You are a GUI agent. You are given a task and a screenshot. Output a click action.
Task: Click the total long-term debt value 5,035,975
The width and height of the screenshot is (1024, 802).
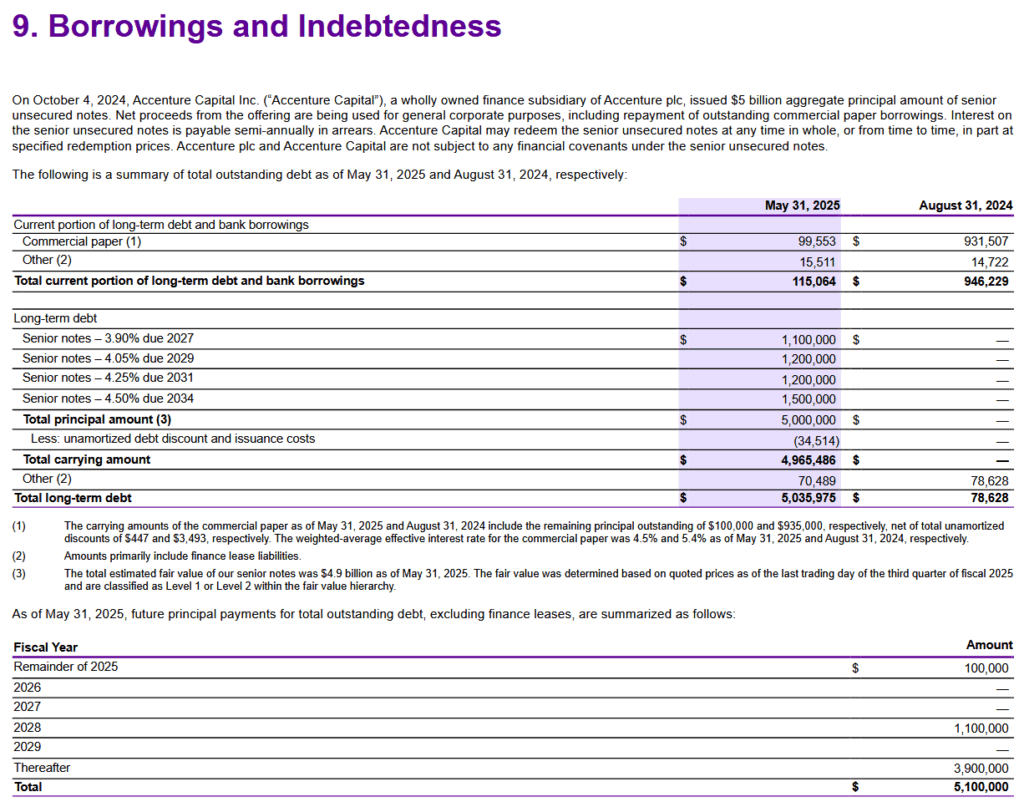pyautogui.click(x=808, y=498)
